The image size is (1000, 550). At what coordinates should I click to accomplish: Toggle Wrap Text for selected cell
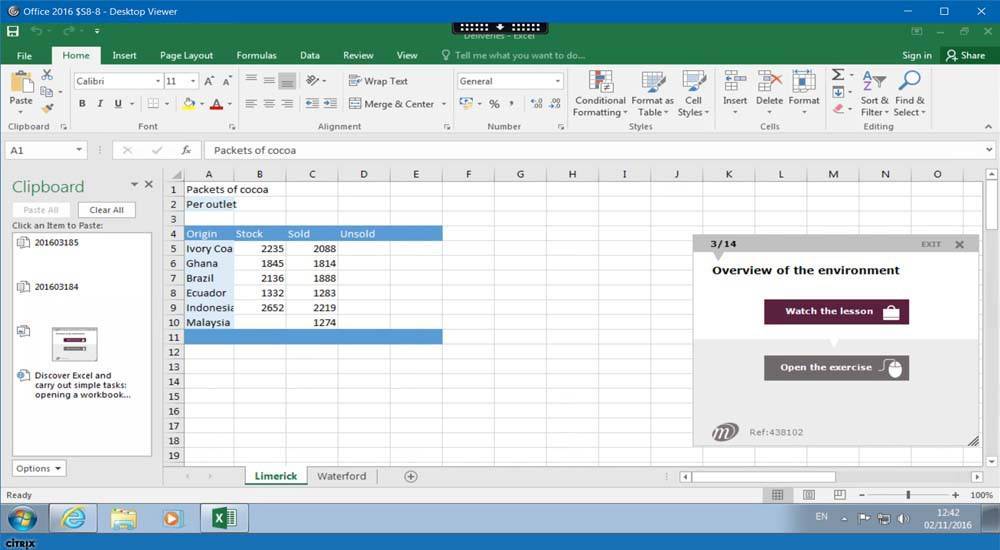378,81
